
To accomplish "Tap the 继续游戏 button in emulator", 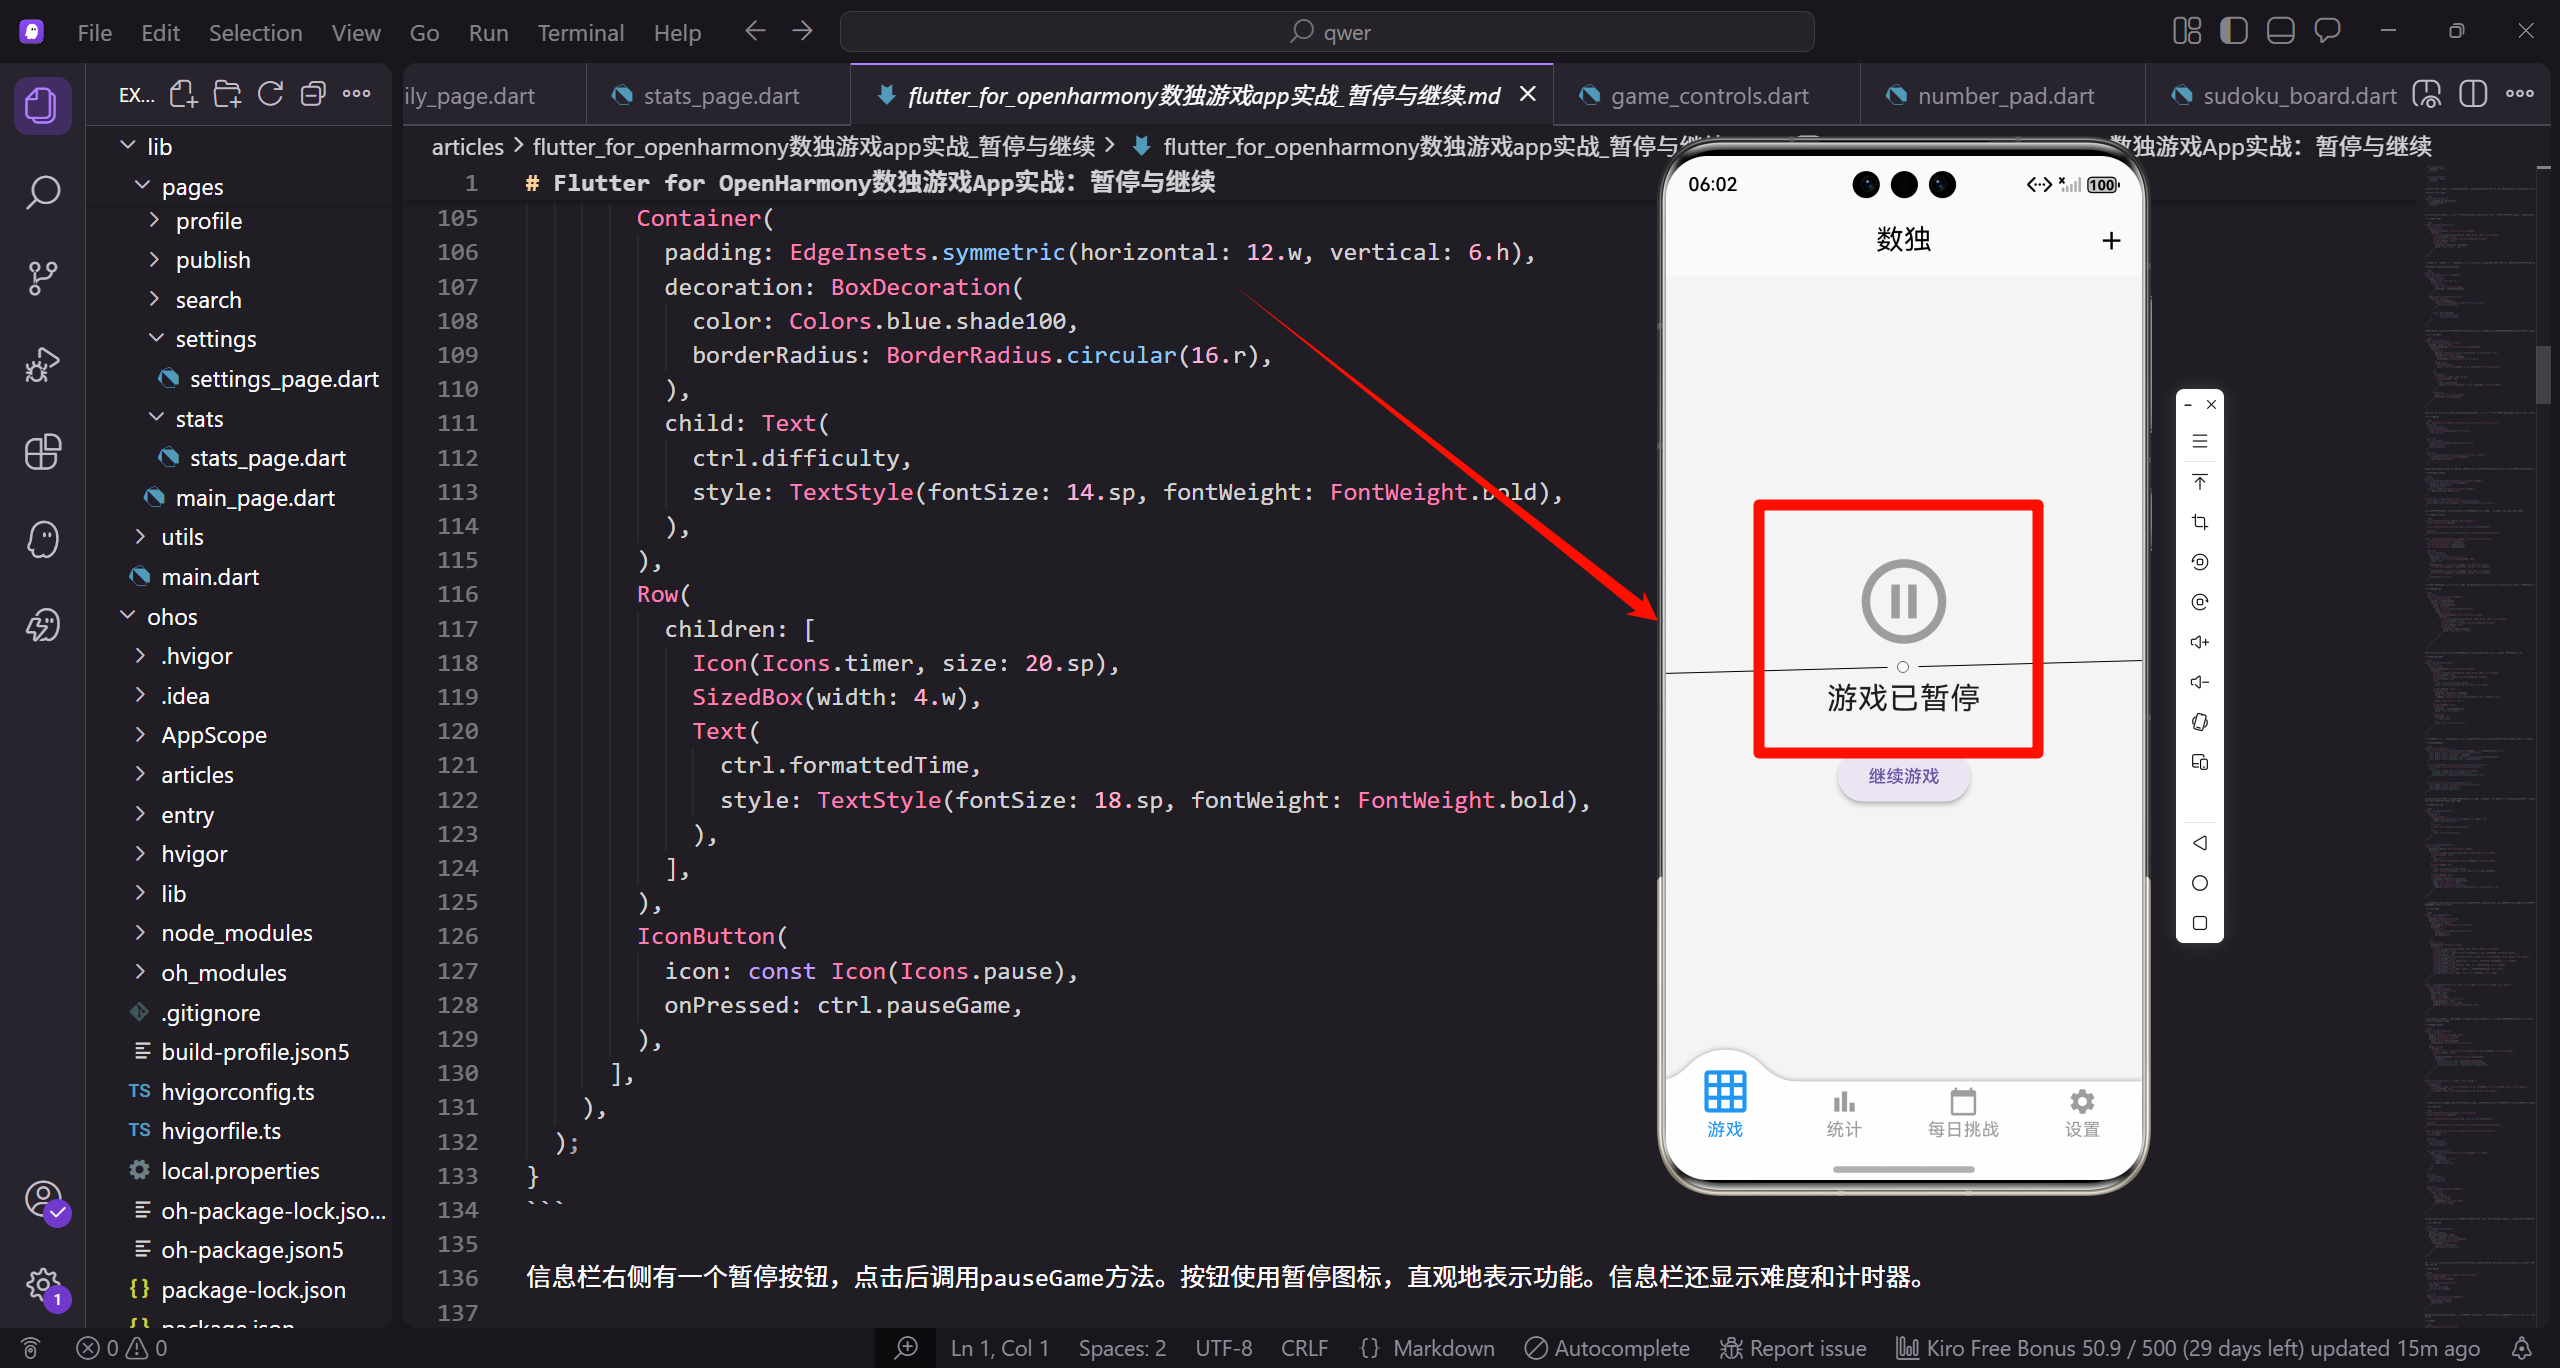I will 1903,777.
